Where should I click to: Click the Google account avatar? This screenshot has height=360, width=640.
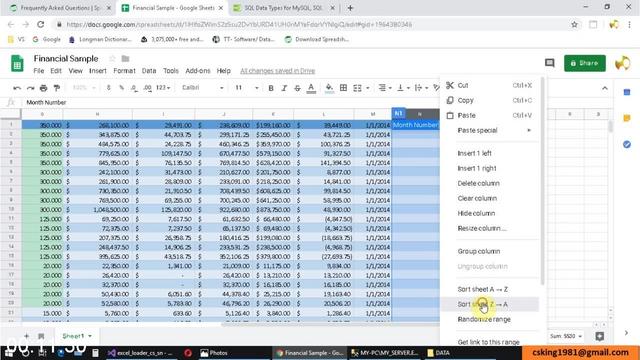(622, 63)
